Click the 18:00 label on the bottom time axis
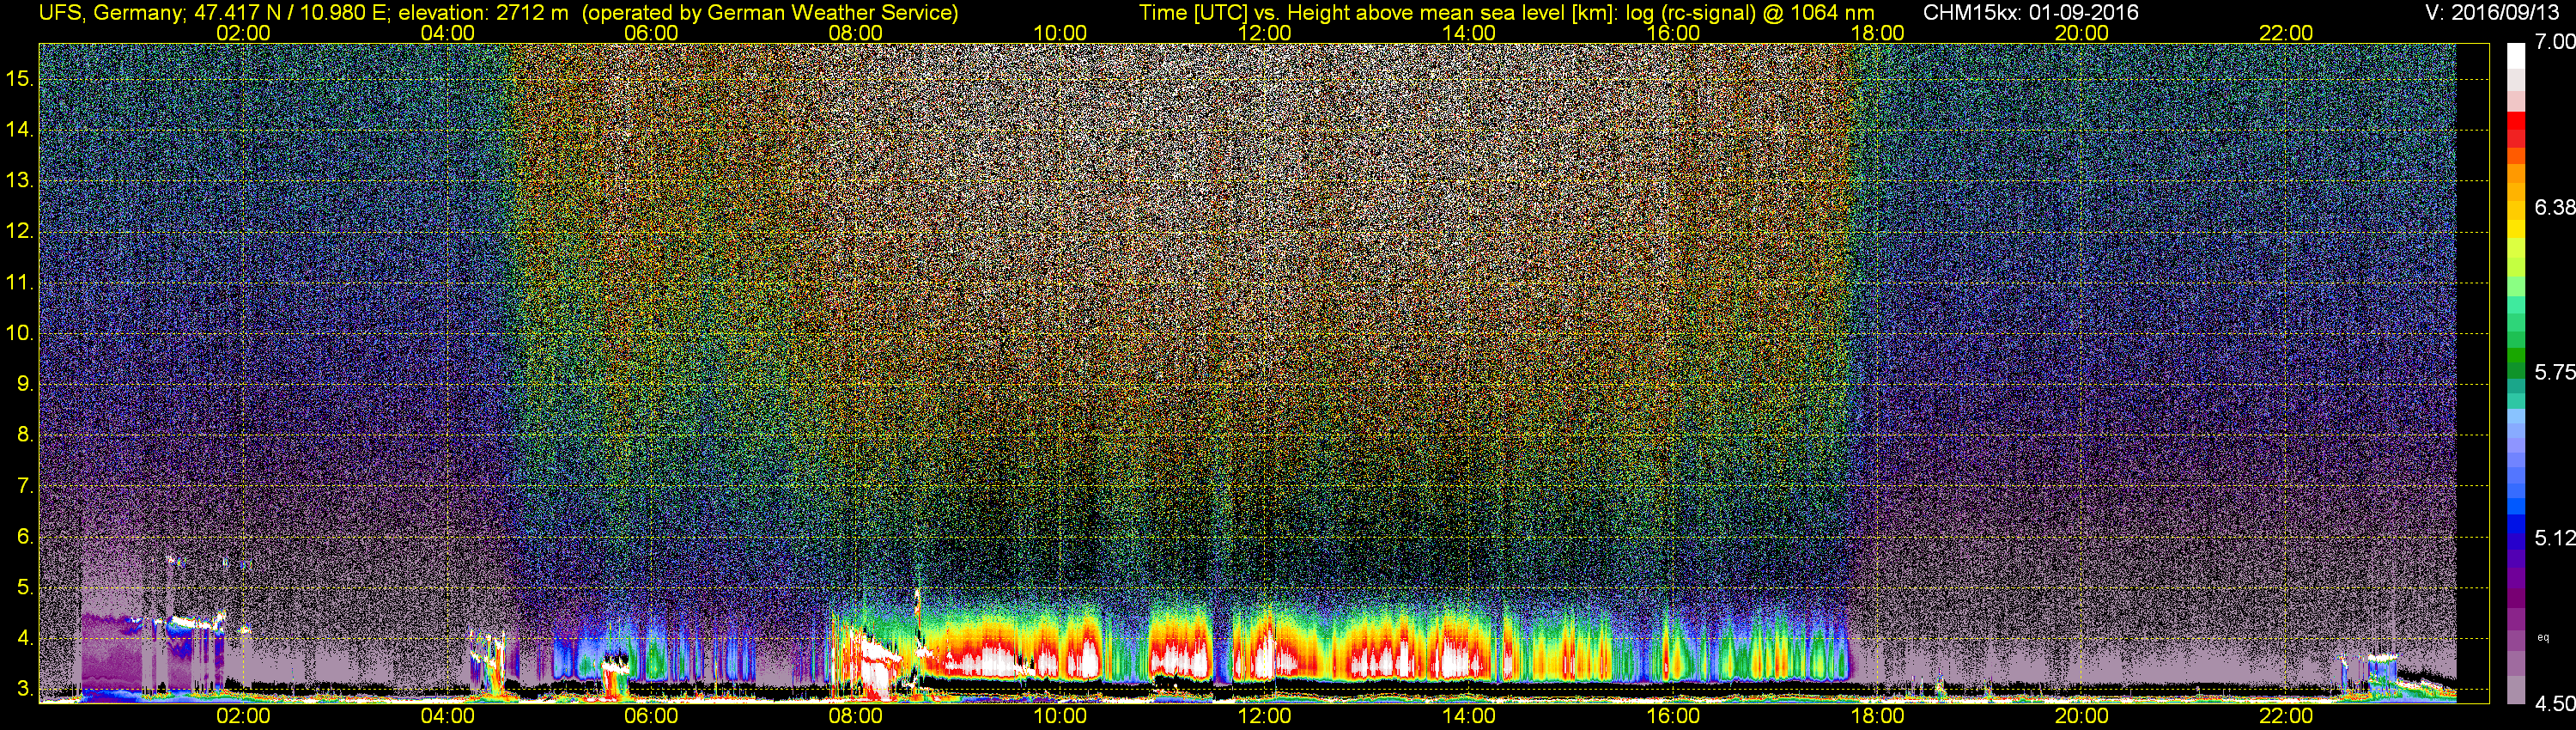This screenshot has height=730, width=2576. pos(1877,716)
